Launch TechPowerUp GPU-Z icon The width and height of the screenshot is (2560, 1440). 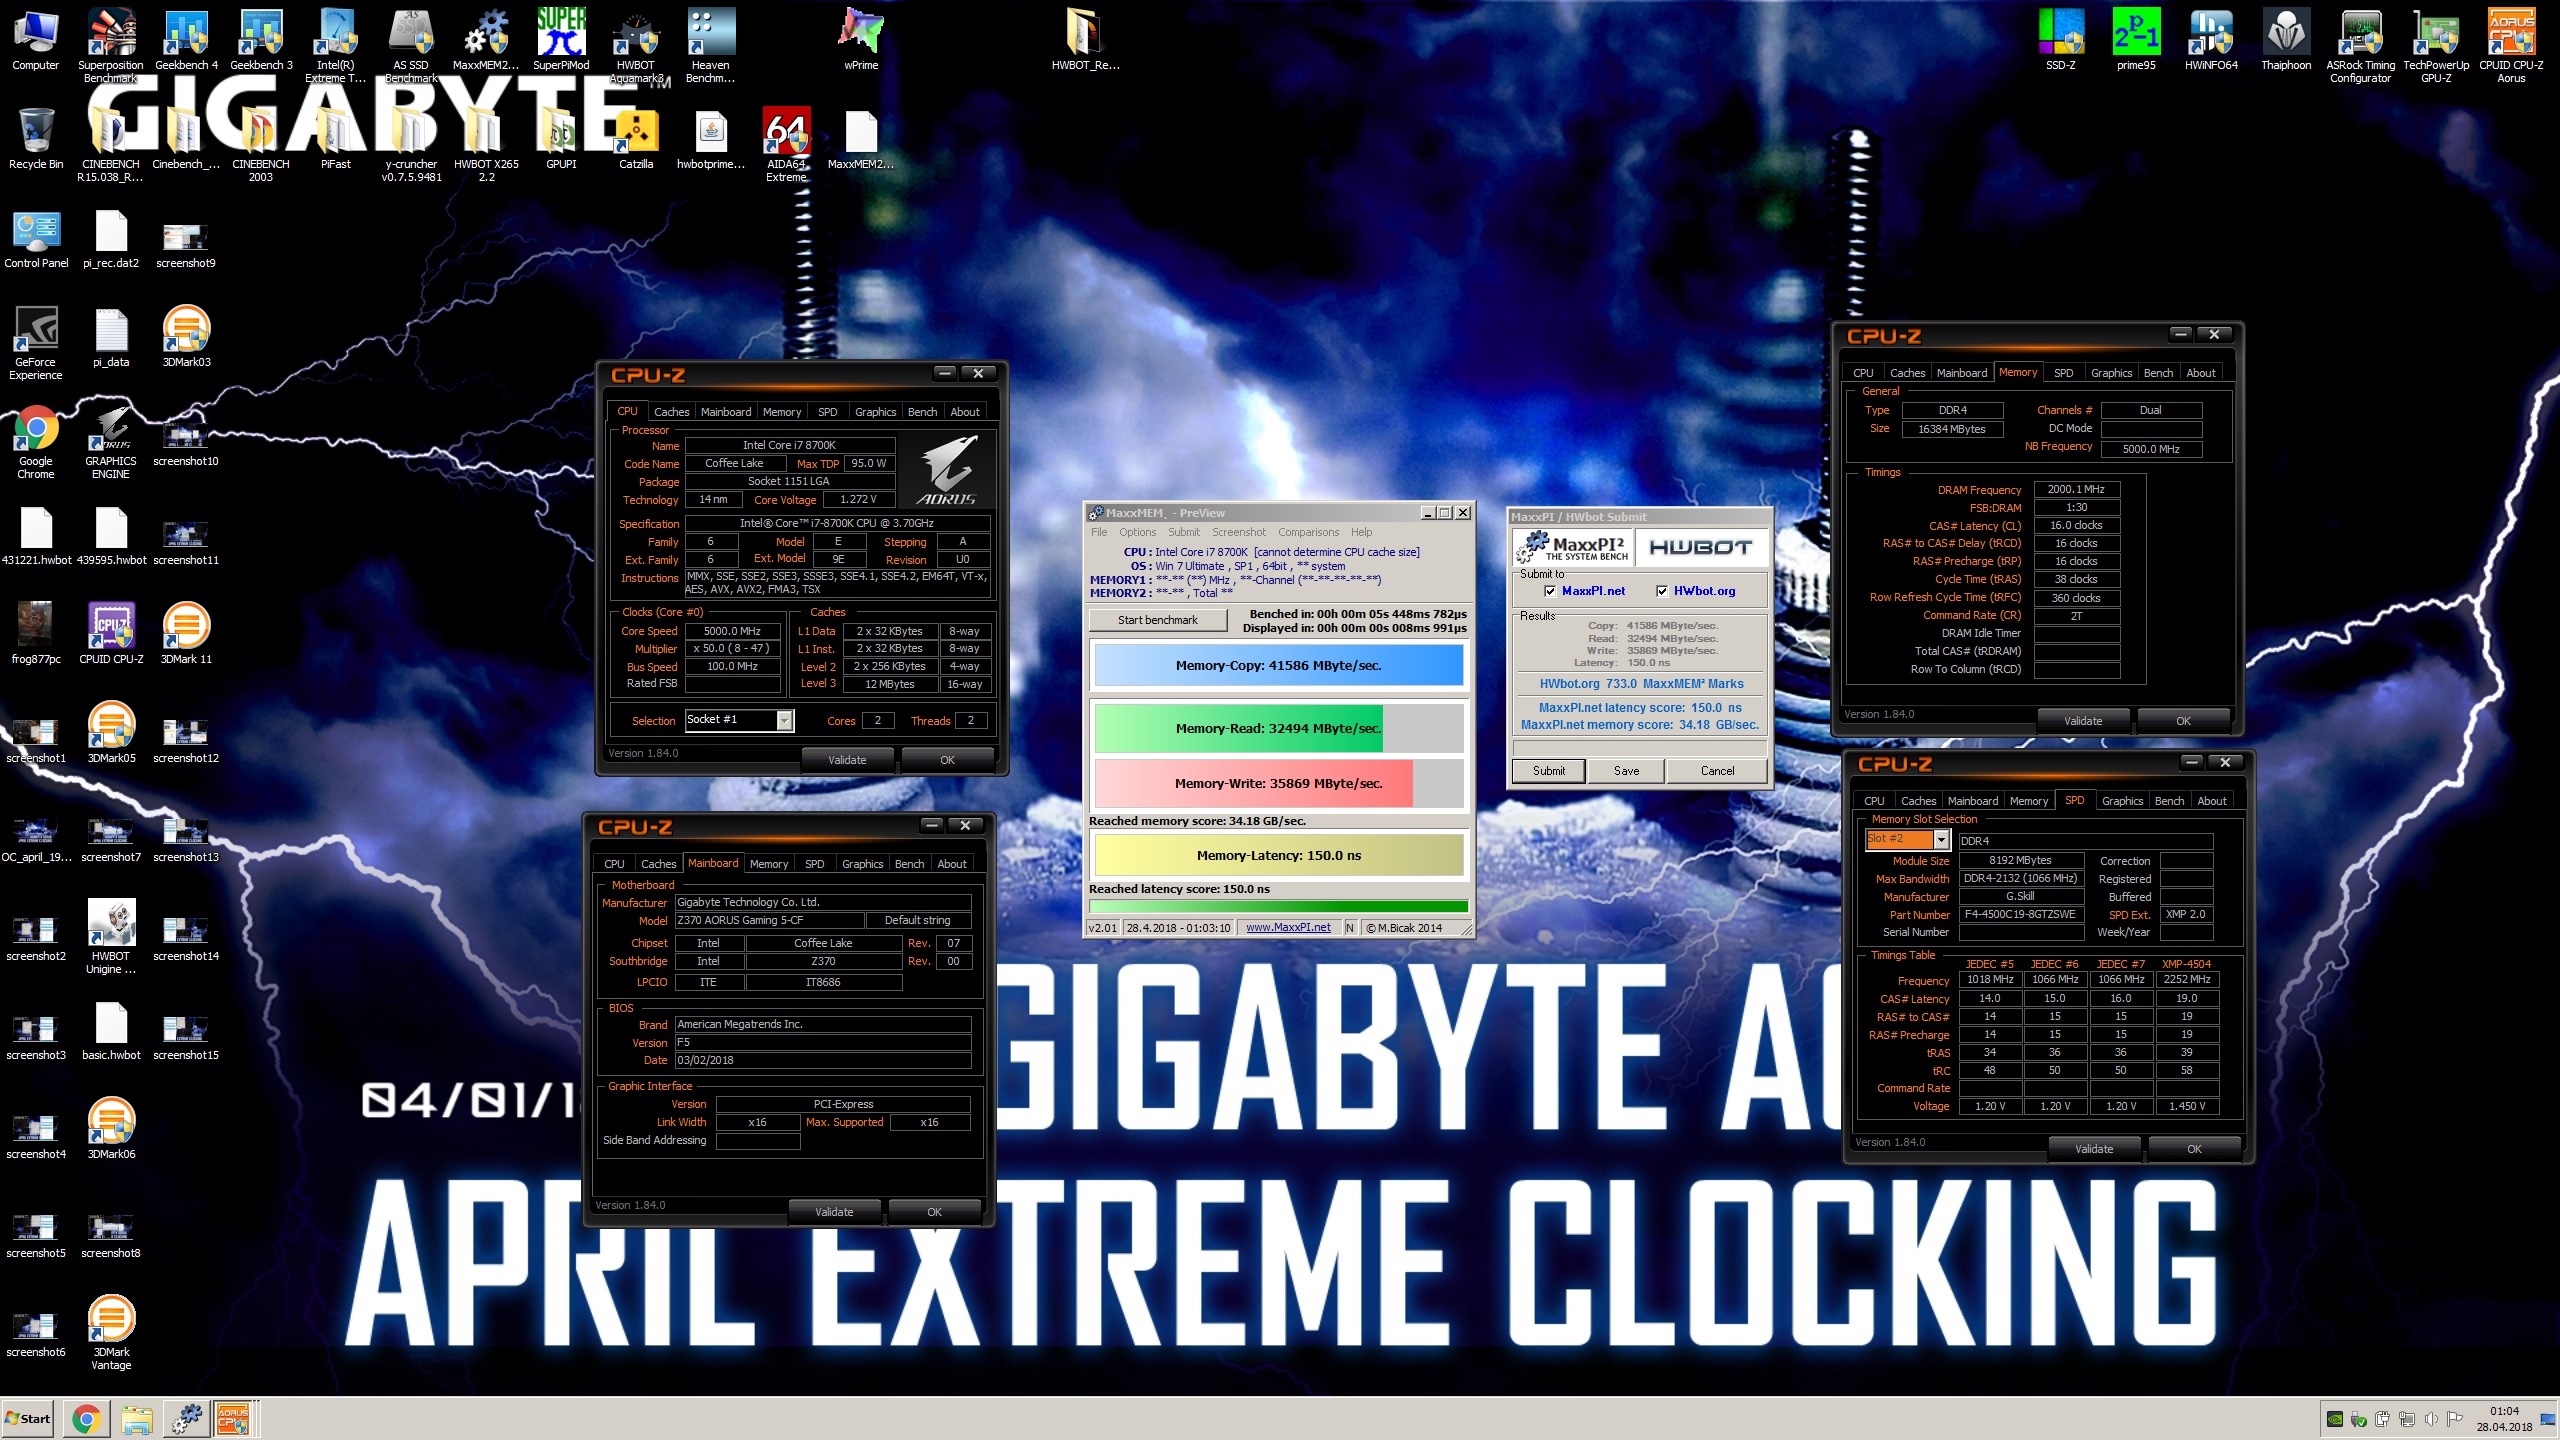click(x=2436, y=43)
